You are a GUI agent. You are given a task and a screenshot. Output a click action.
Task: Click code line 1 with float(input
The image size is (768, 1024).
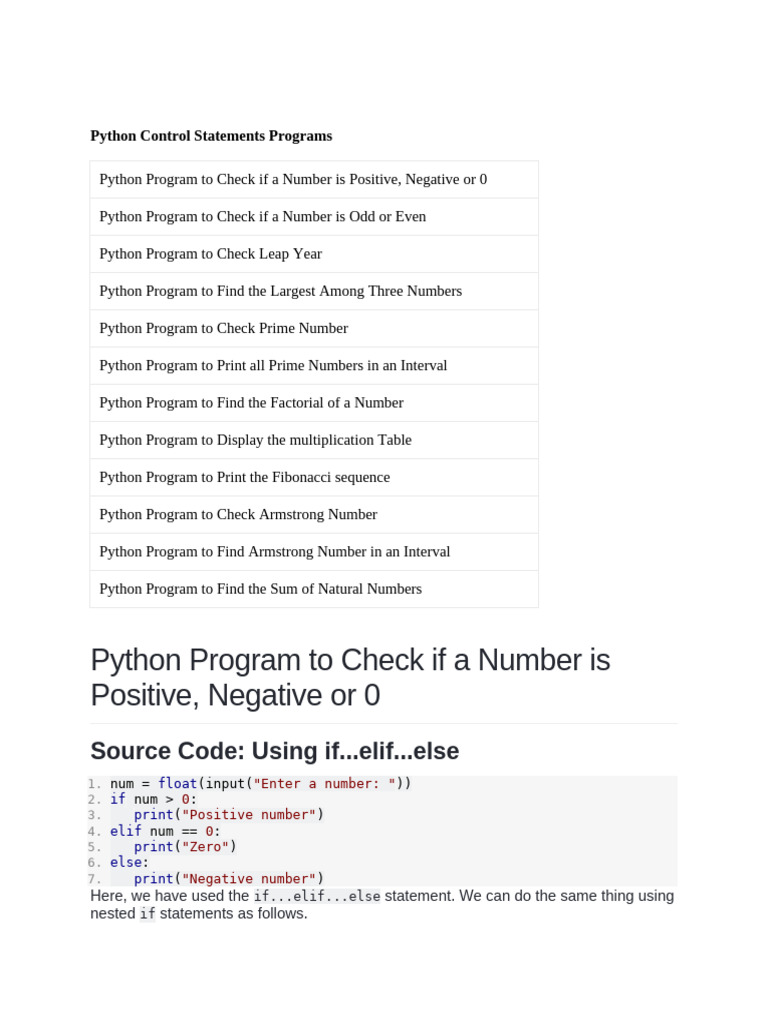coord(260,784)
